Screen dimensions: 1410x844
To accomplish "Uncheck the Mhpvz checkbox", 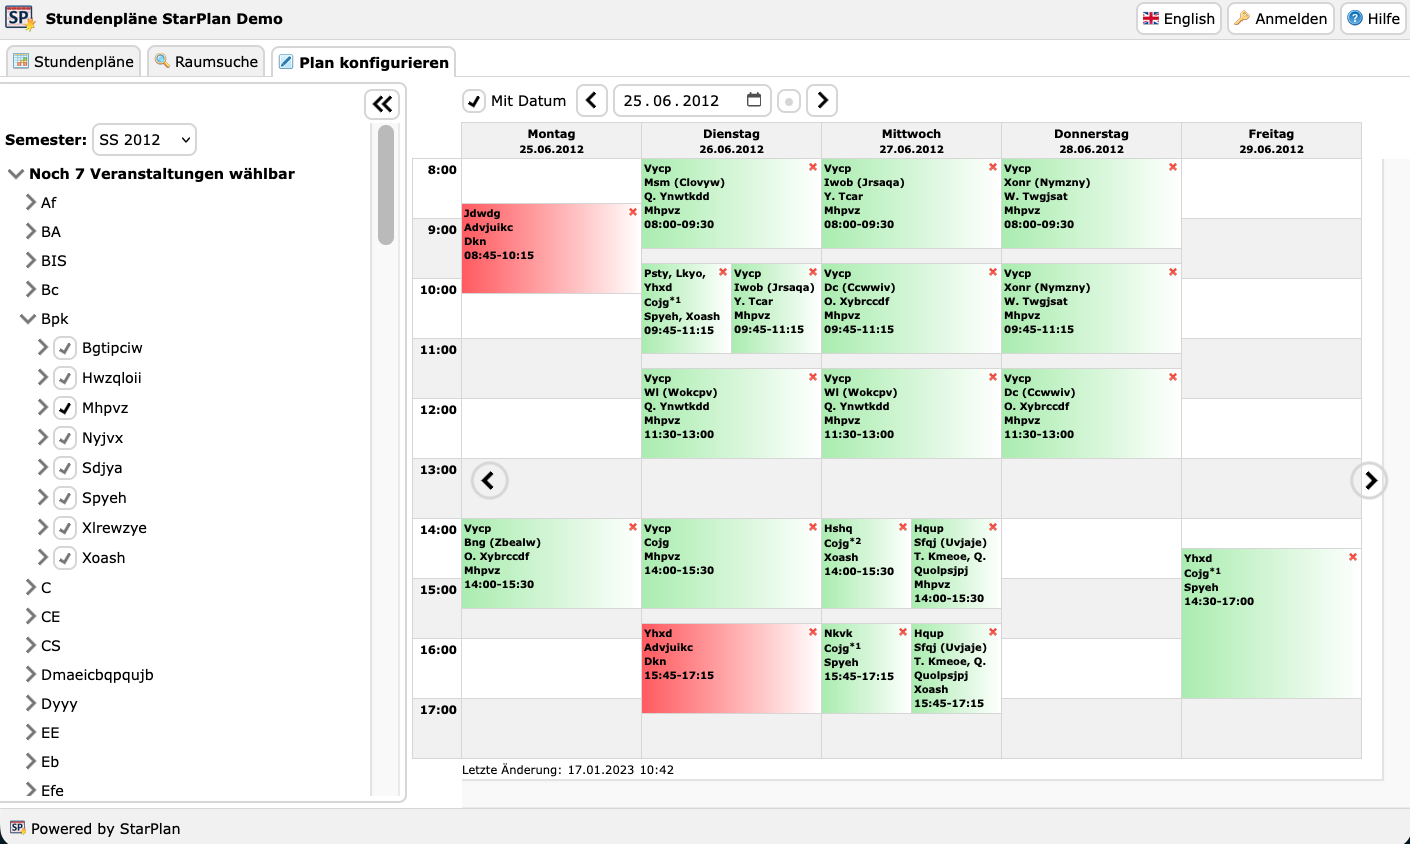I will (65, 408).
